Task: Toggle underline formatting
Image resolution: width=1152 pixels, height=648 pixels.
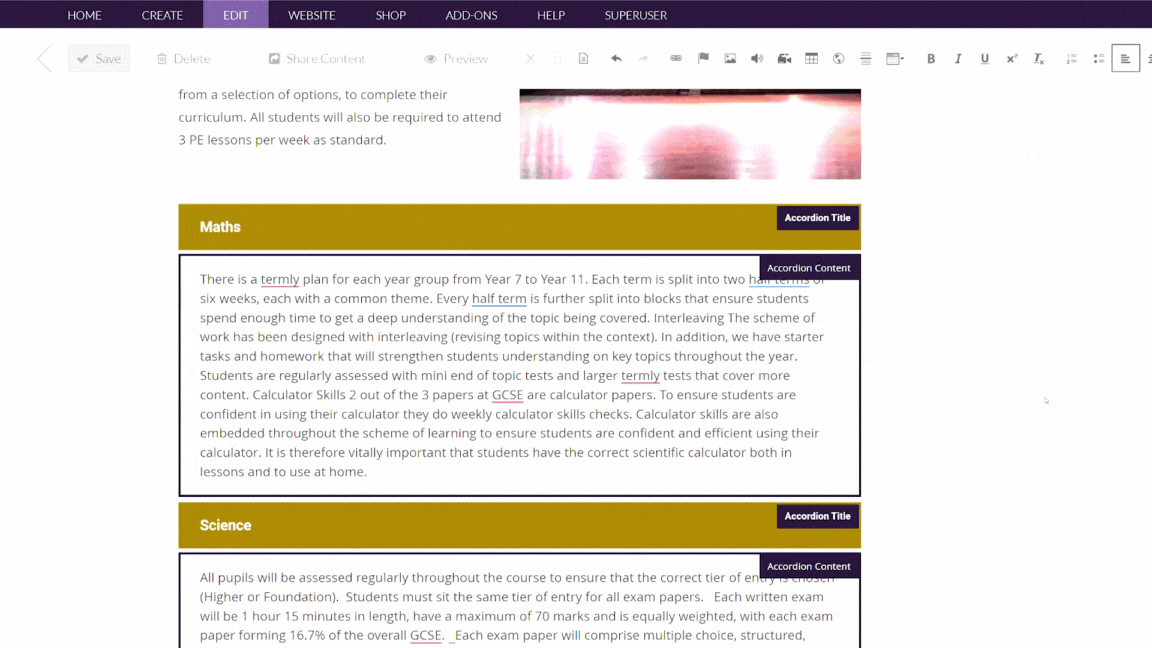Action: click(984, 58)
